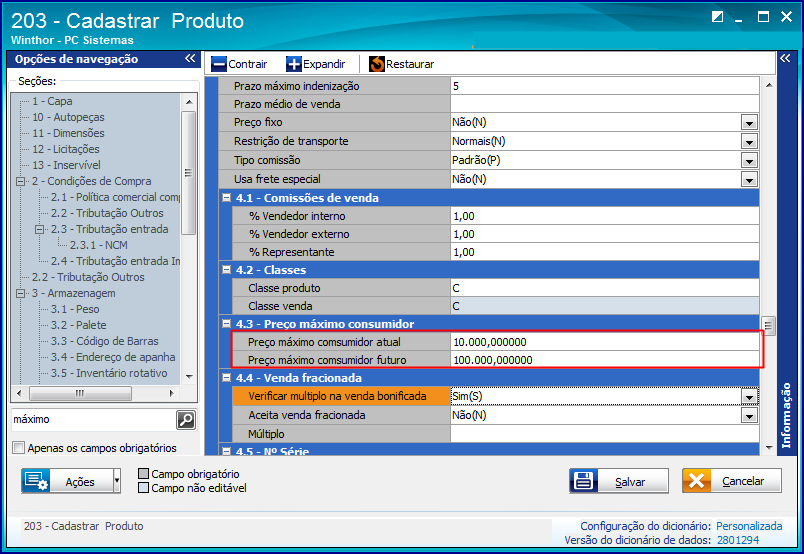Select 3.5 - Inventário rotativo section
Screen dimensions: 804x554
(x=109, y=373)
